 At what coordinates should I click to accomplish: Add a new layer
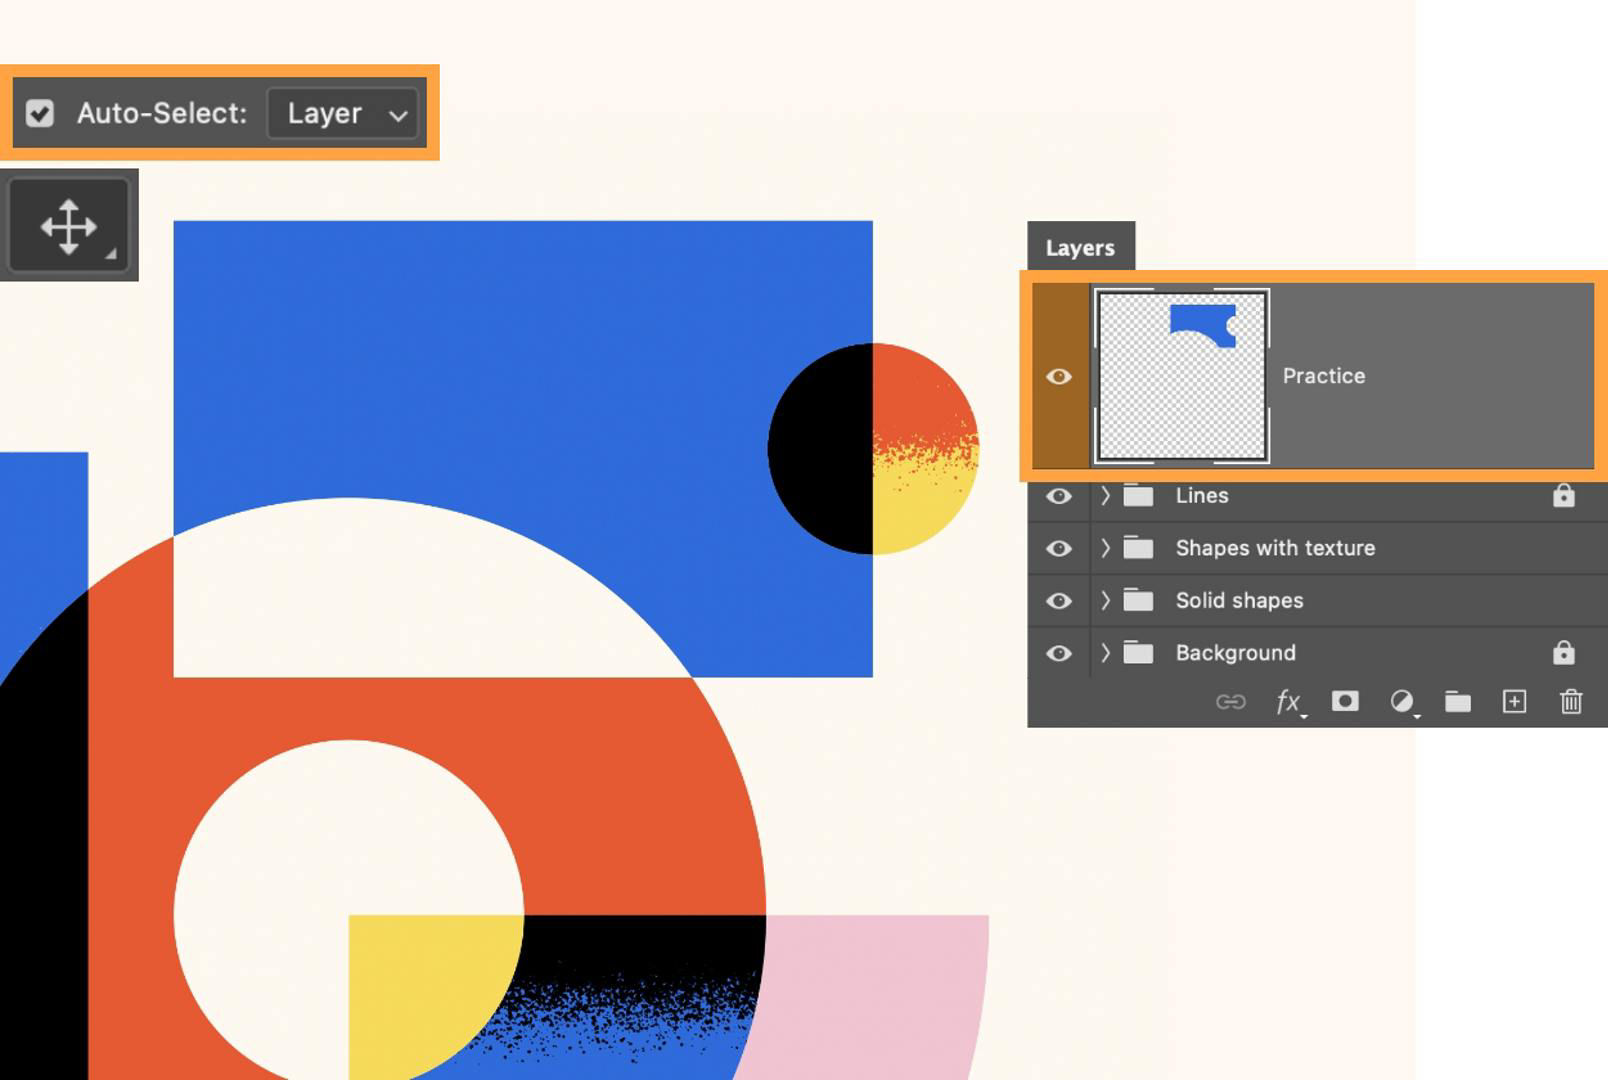(x=1514, y=701)
